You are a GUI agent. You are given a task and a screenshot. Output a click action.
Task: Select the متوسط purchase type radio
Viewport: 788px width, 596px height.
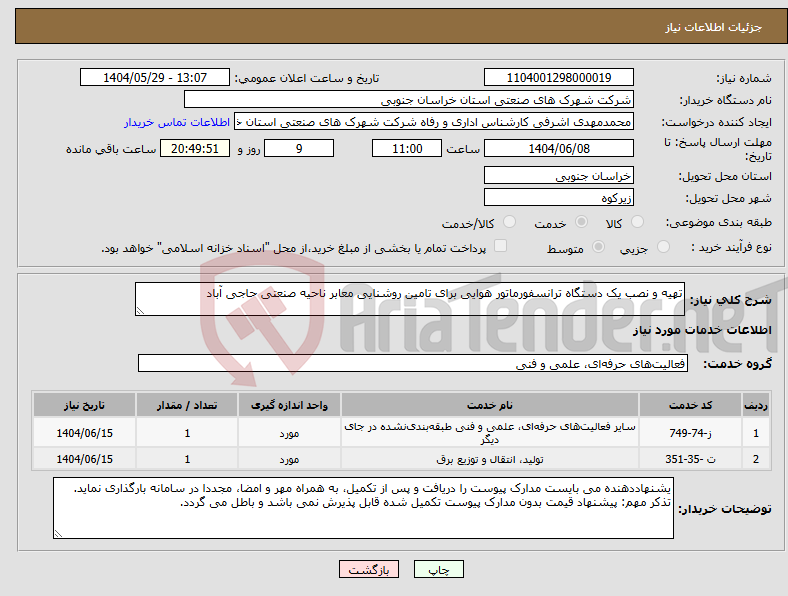click(599, 247)
